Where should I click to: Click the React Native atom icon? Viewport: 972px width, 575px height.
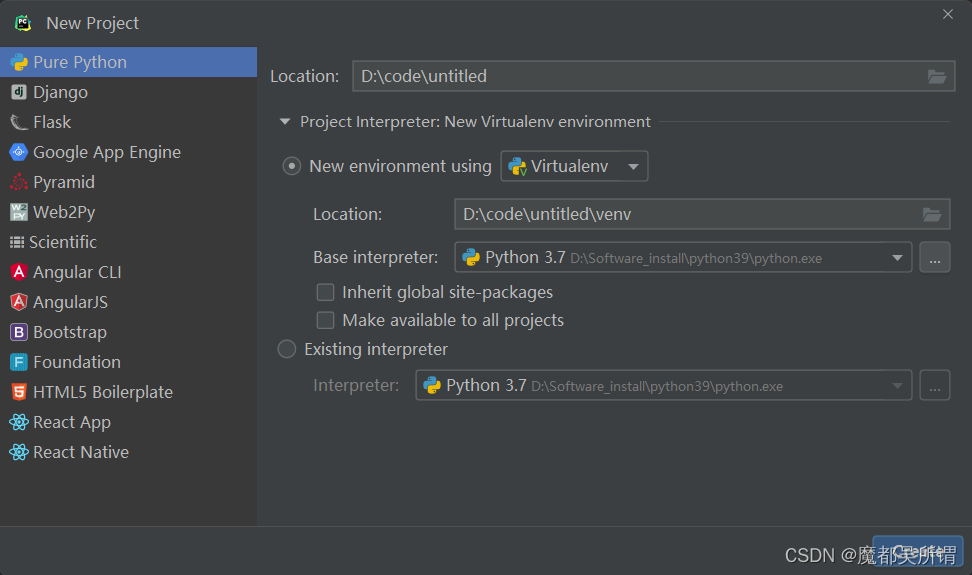click(19, 452)
